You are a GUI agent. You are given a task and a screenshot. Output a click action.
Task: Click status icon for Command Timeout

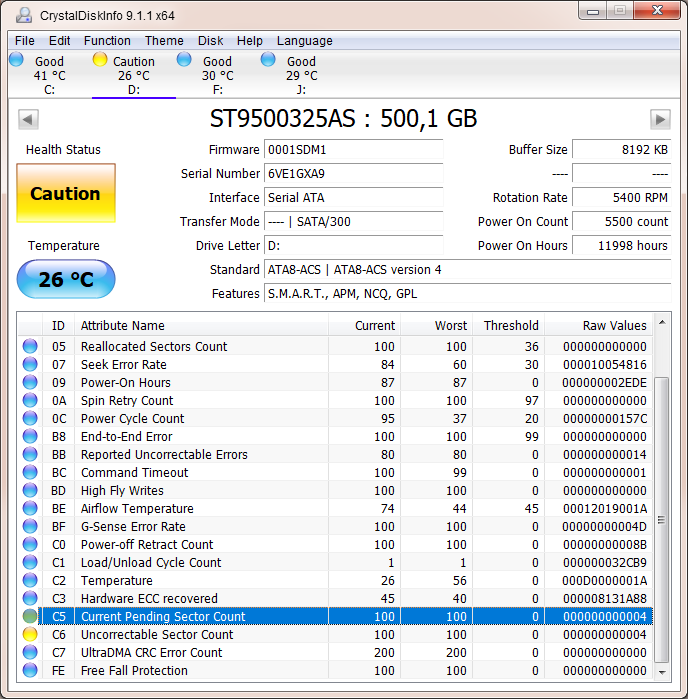point(30,472)
